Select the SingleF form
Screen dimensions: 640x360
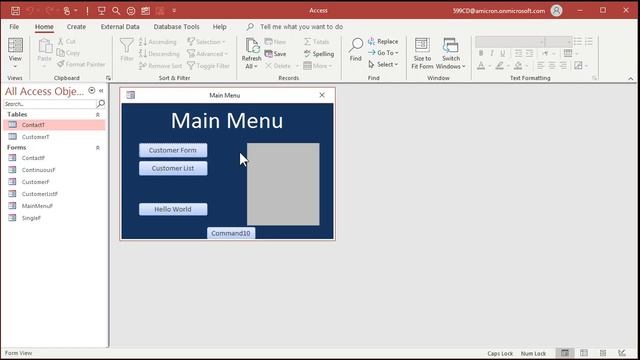pos(54,218)
